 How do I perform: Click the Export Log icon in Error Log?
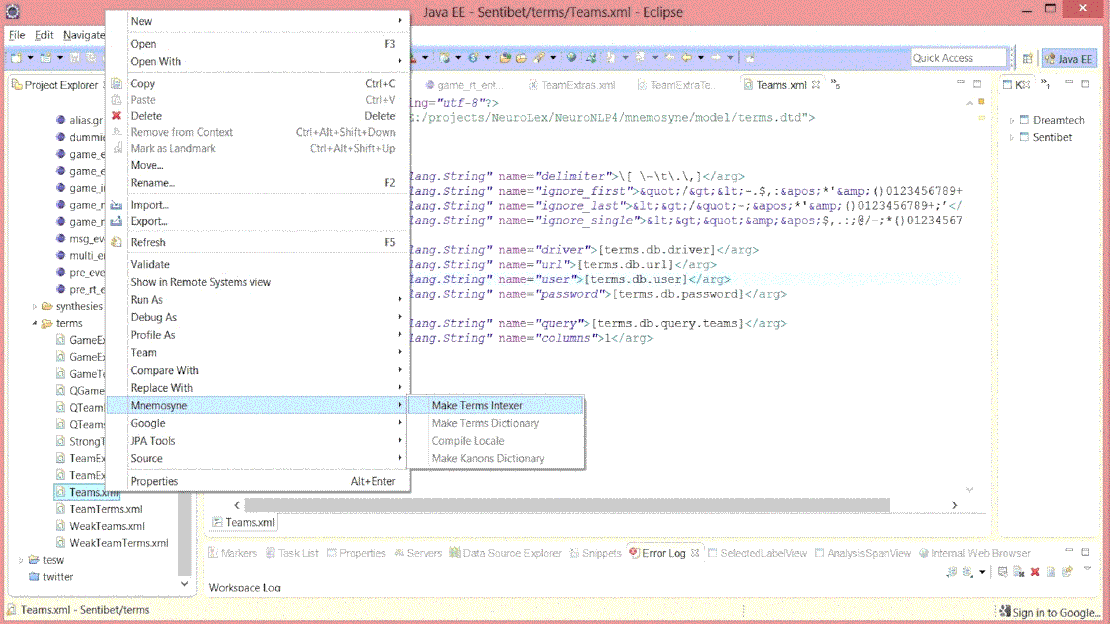pos(951,572)
